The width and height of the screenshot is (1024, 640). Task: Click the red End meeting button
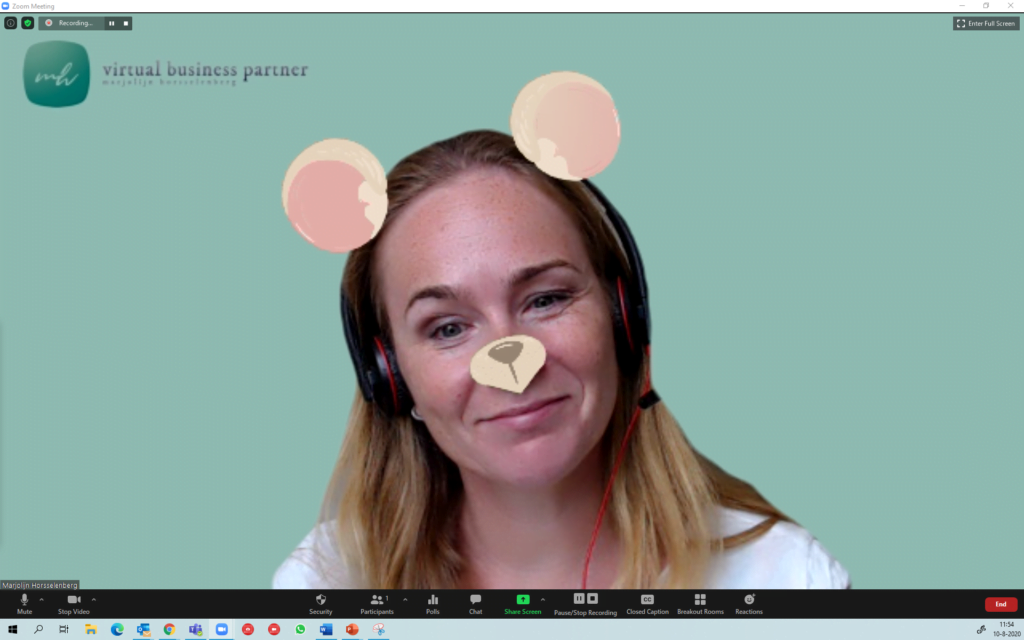(x=1000, y=604)
